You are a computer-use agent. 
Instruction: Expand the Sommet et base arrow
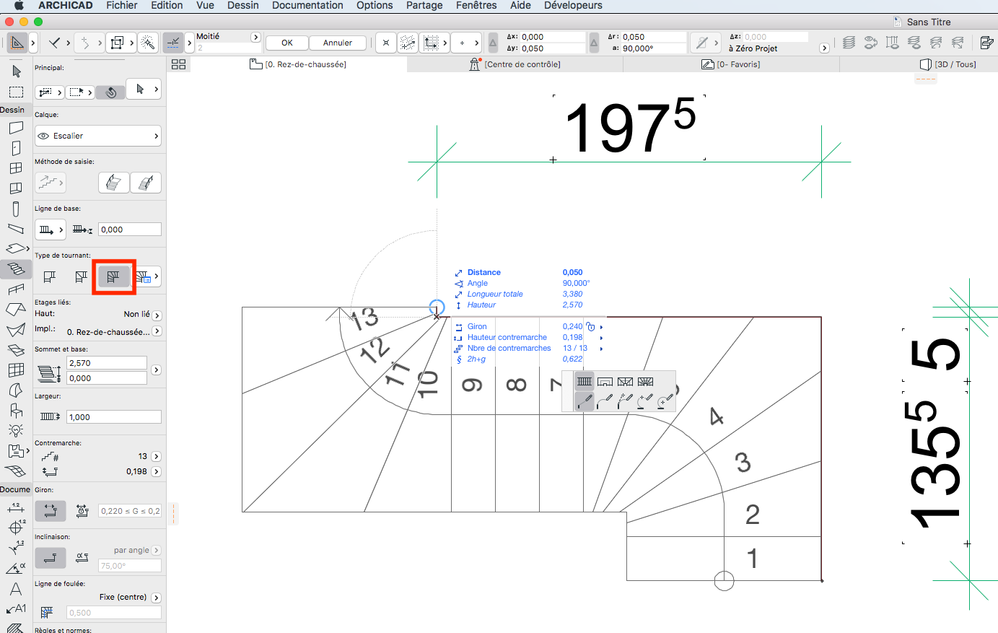pyautogui.click(x=157, y=370)
